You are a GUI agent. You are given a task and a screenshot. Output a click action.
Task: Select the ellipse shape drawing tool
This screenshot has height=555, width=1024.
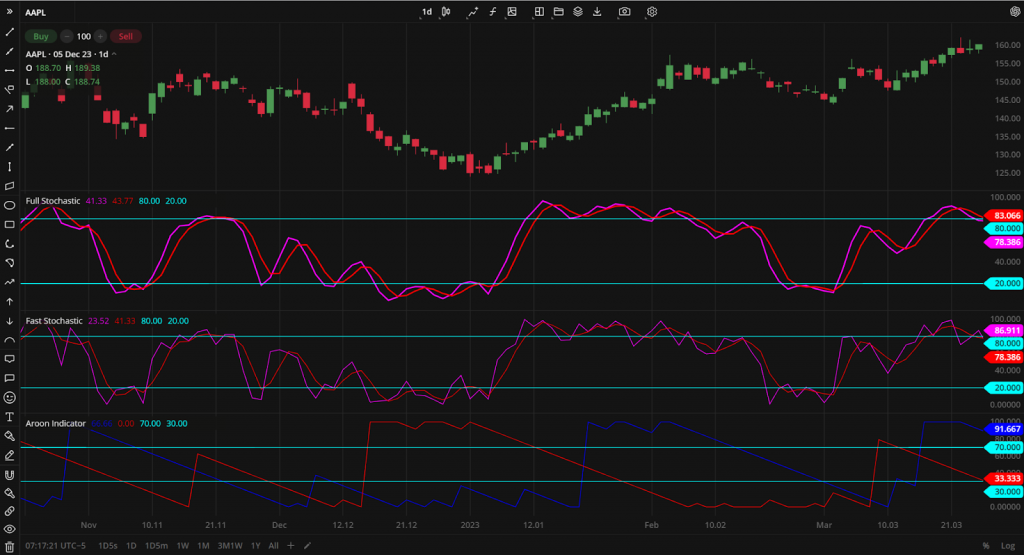point(9,205)
